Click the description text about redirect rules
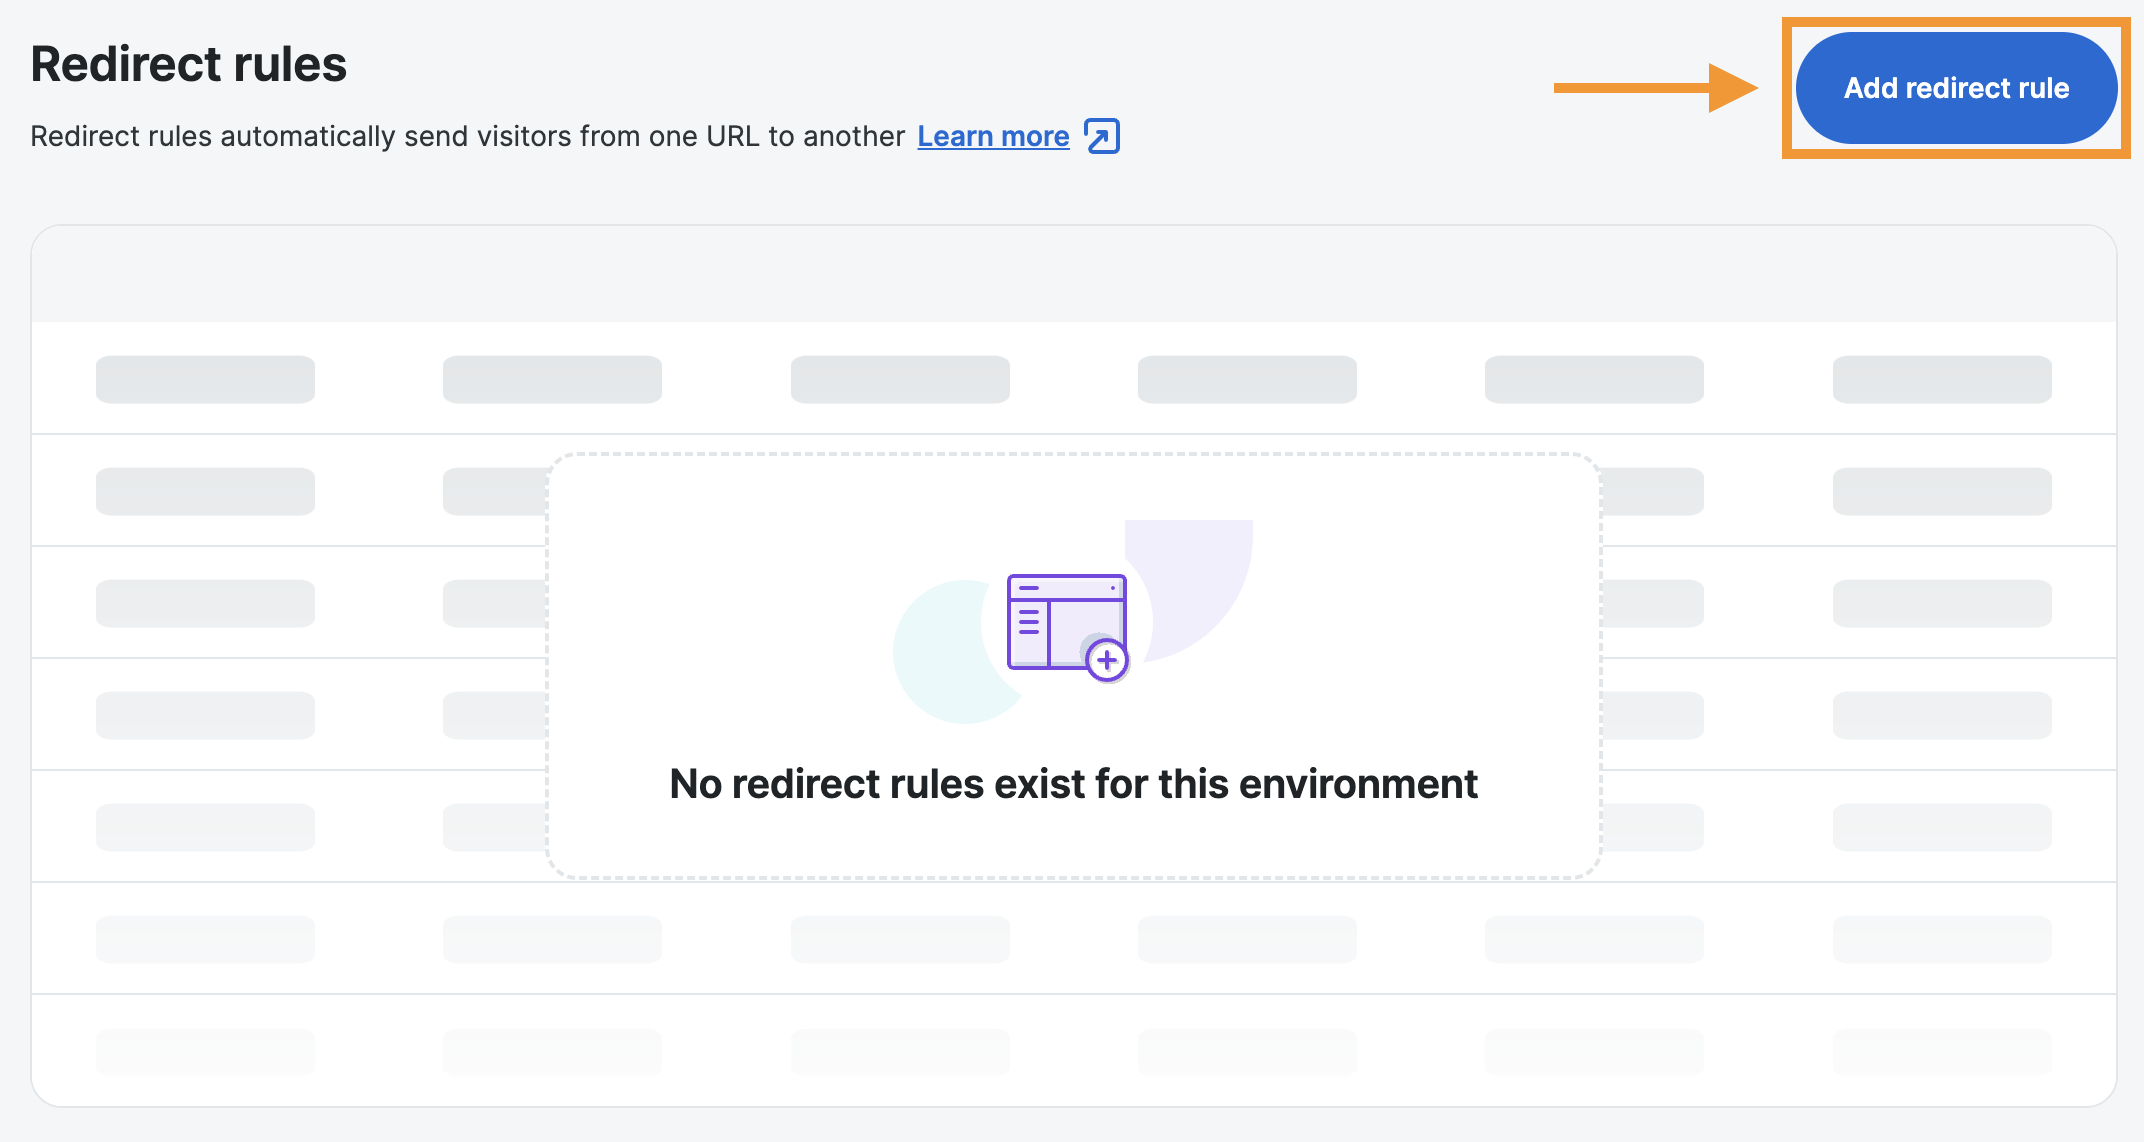The height and width of the screenshot is (1142, 2144). pyautogui.click(x=466, y=136)
